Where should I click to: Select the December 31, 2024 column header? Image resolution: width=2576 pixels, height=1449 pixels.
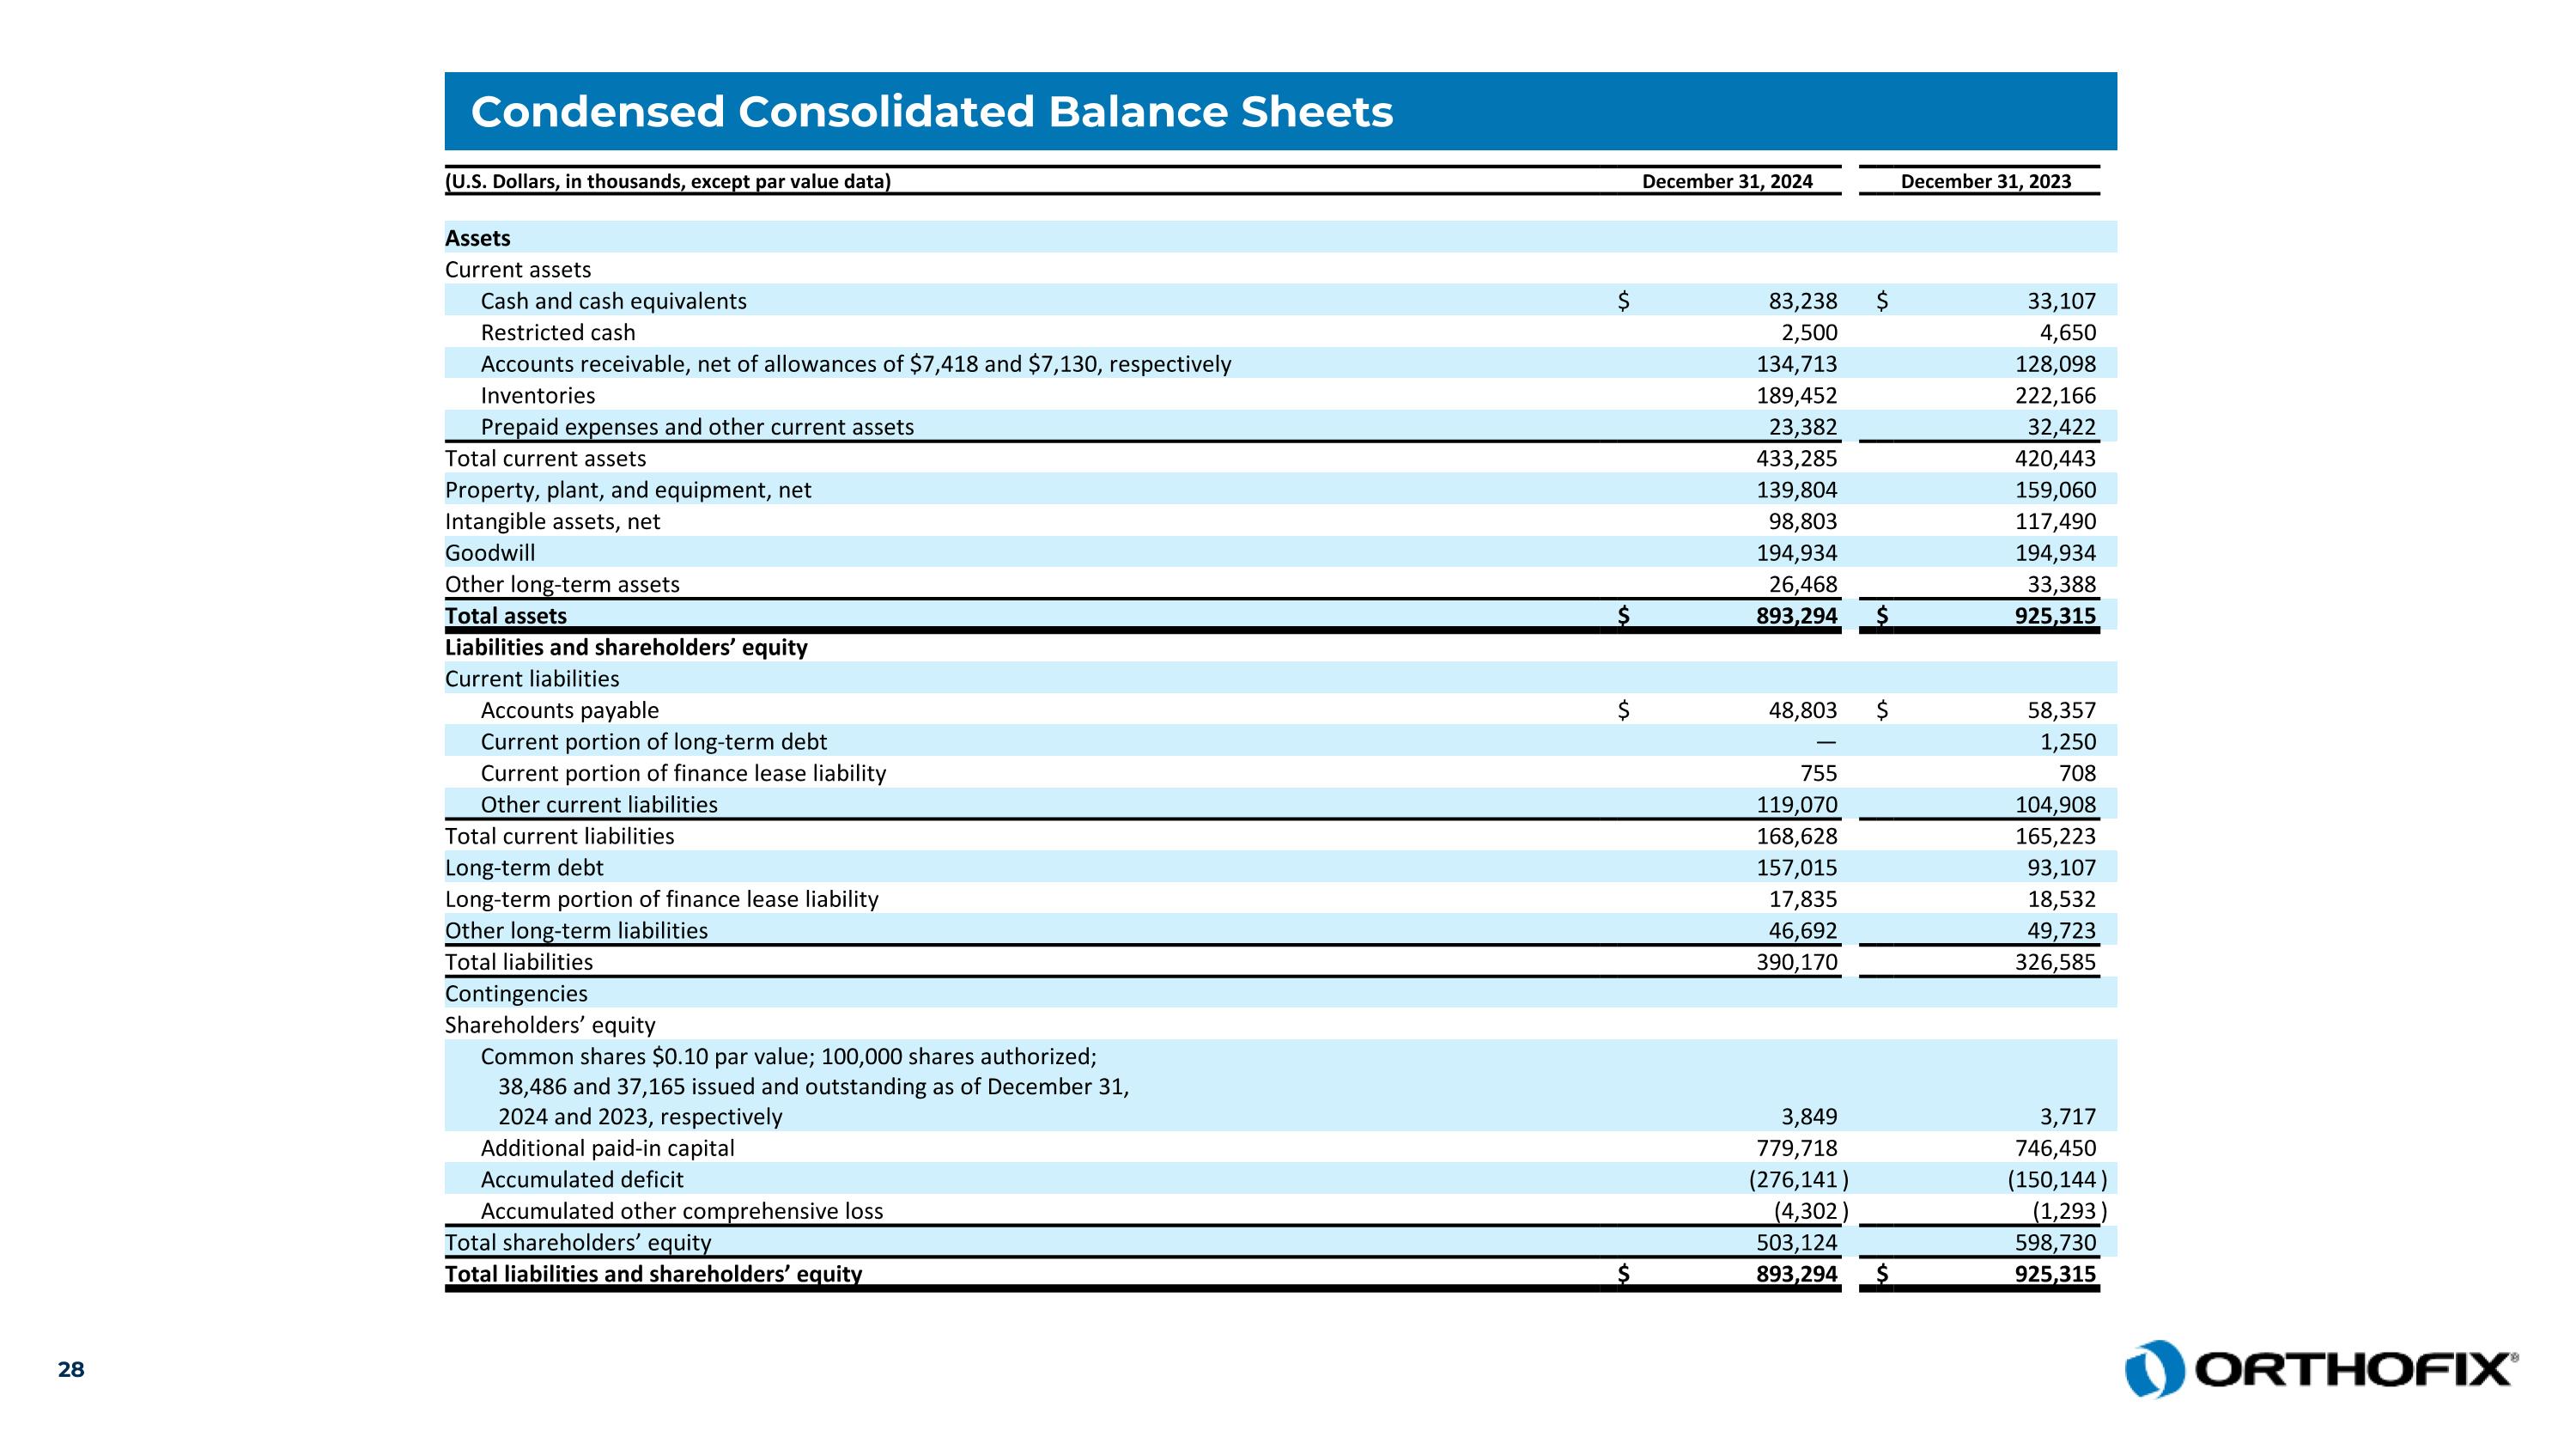pos(1726,181)
